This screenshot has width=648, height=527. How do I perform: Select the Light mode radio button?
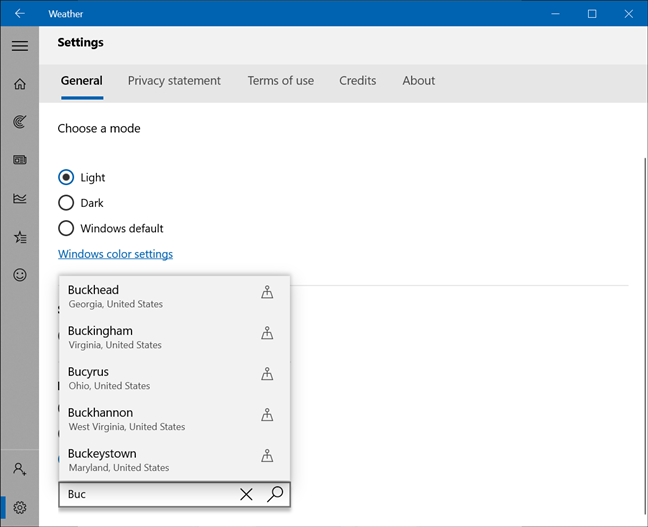[66, 177]
